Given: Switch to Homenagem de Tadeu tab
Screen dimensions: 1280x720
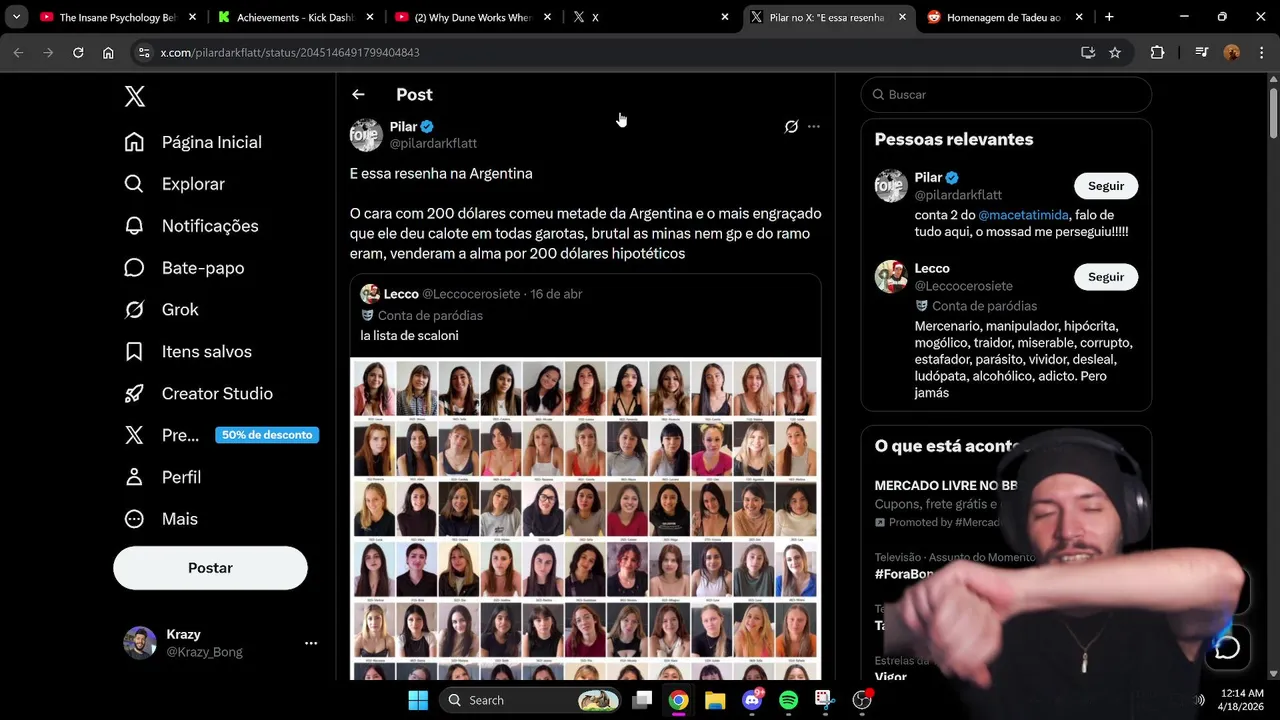Looking at the screenshot, I should click(1005, 17).
